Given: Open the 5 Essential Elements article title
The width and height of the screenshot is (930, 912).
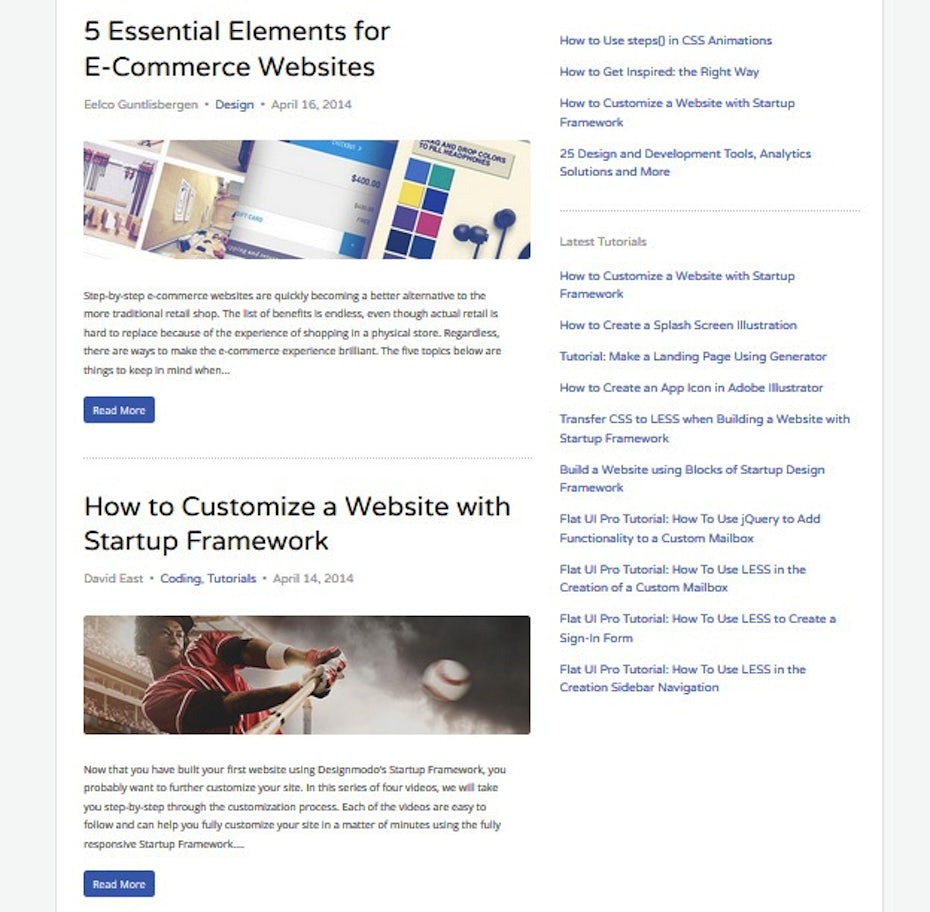Looking at the screenshot, I should coord(237,49).
